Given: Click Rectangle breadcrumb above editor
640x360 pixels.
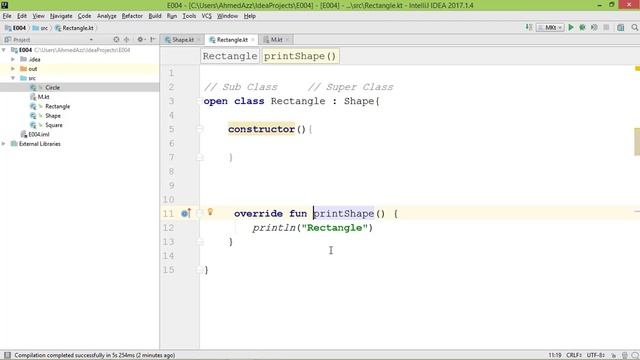Looking at the screenshot, I should click(x=230, y=56).
